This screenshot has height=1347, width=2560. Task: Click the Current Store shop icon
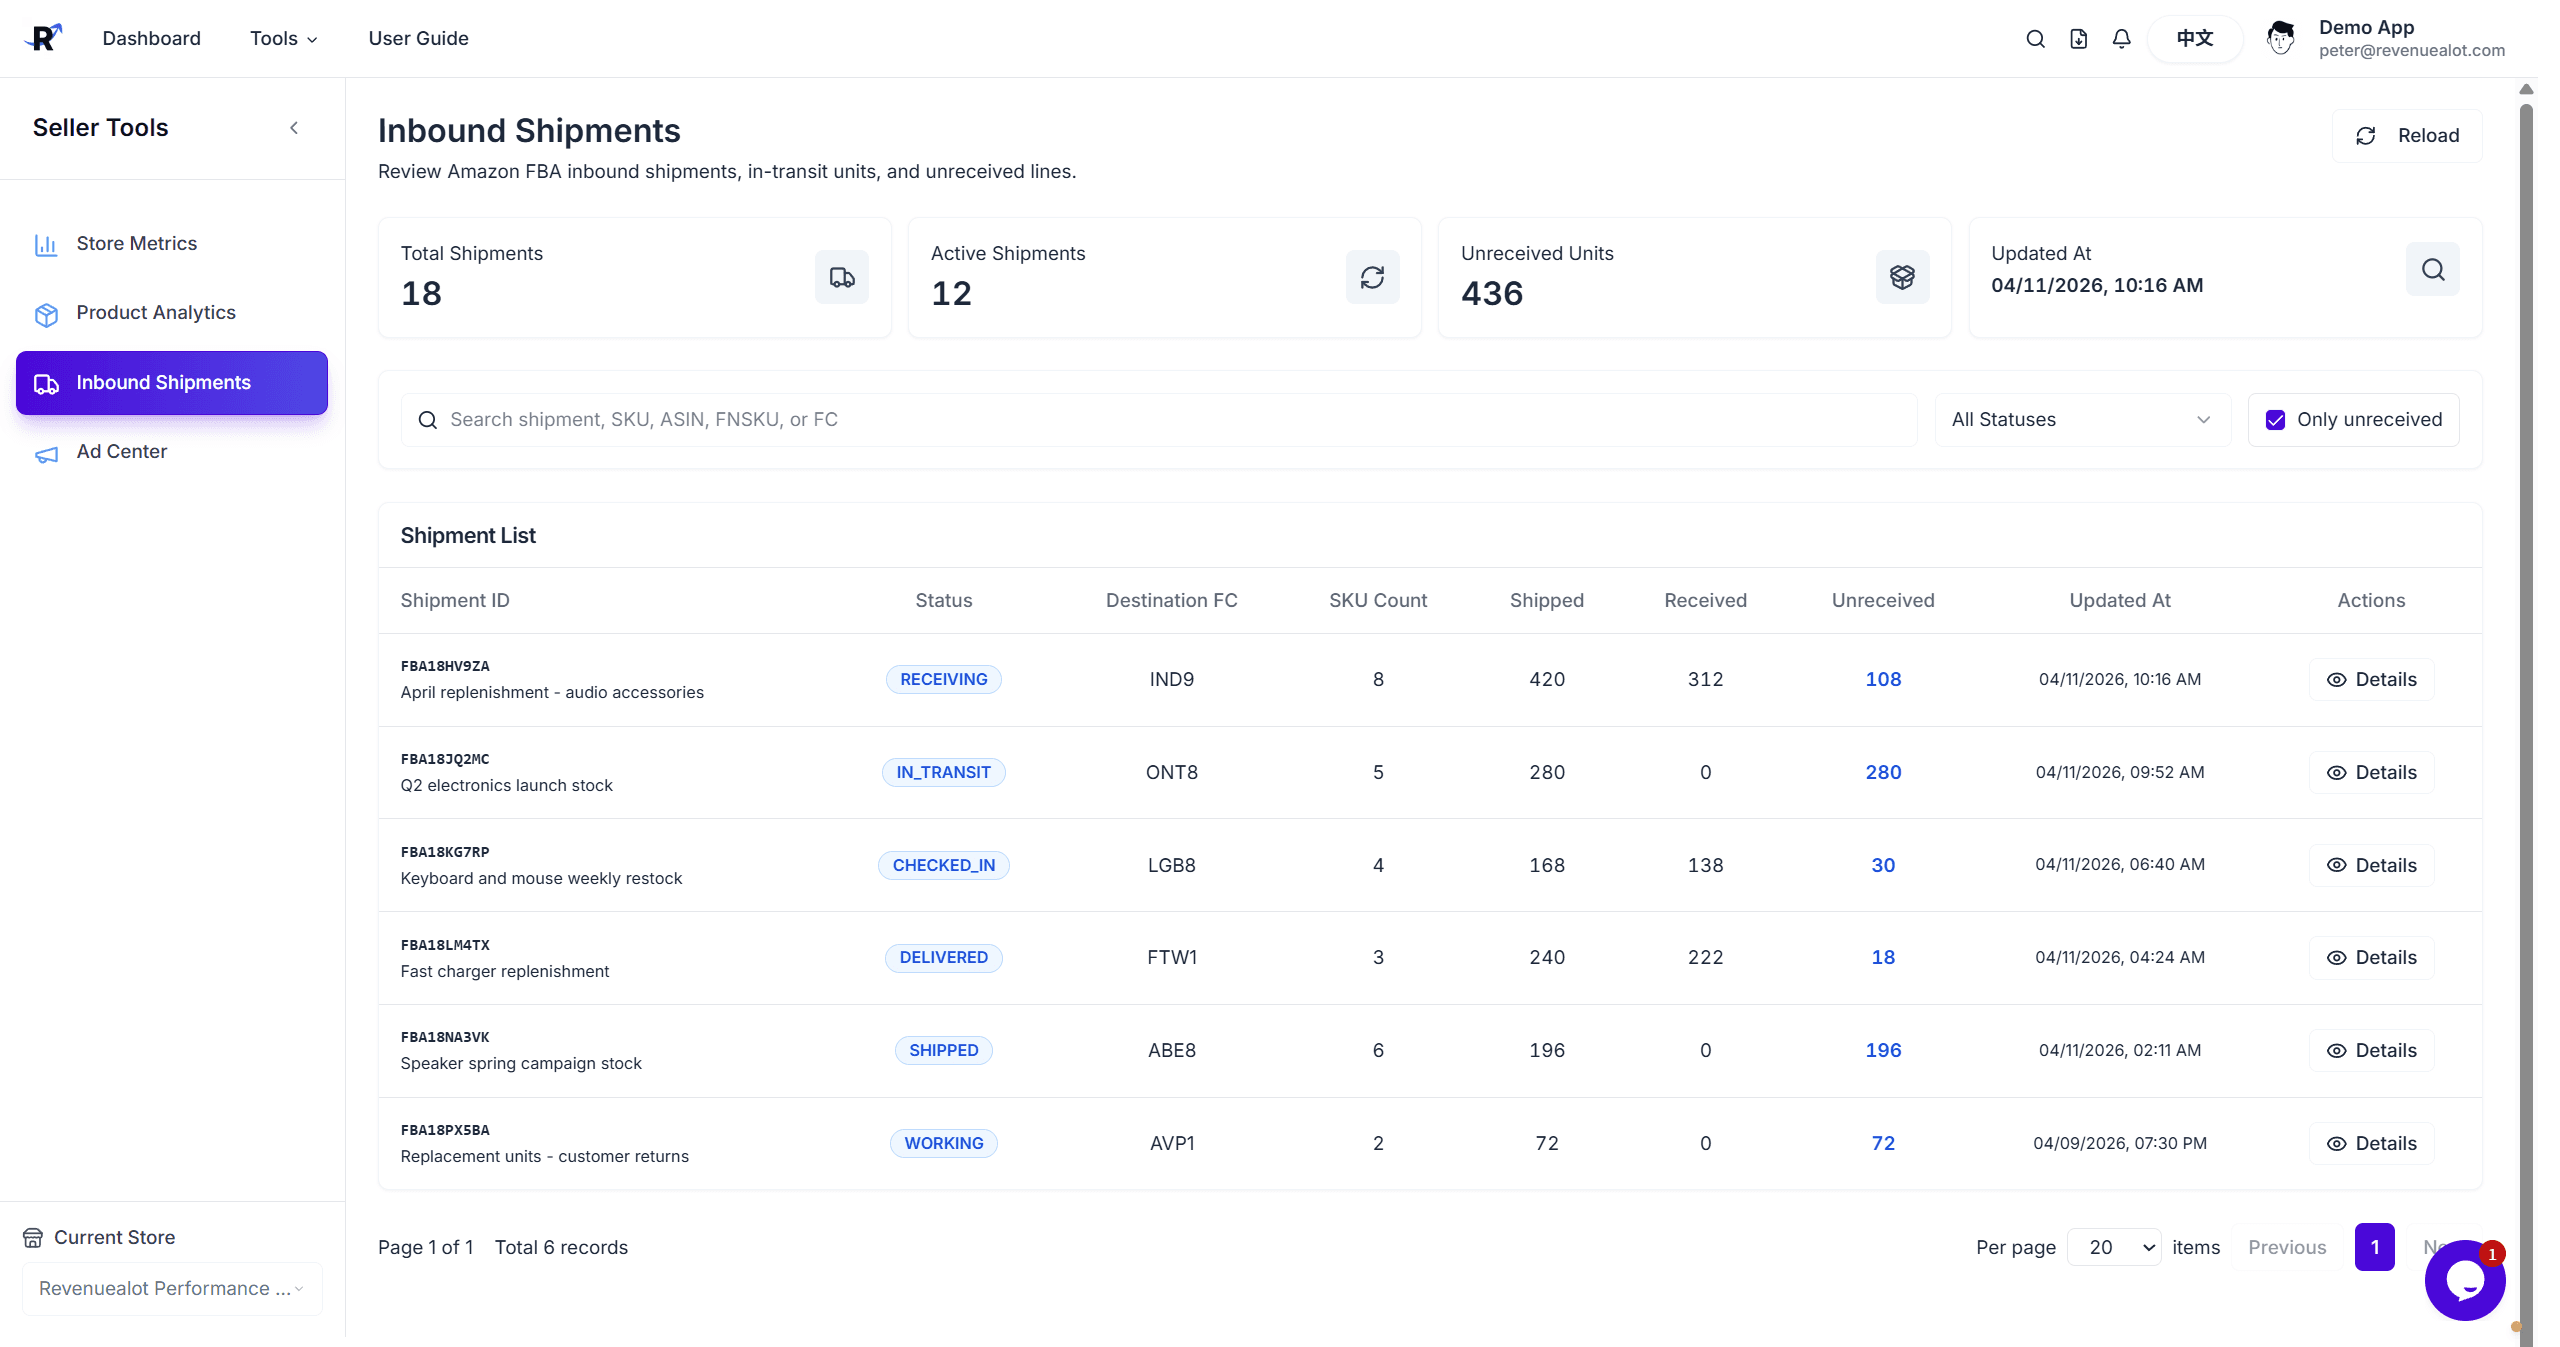33,1238
